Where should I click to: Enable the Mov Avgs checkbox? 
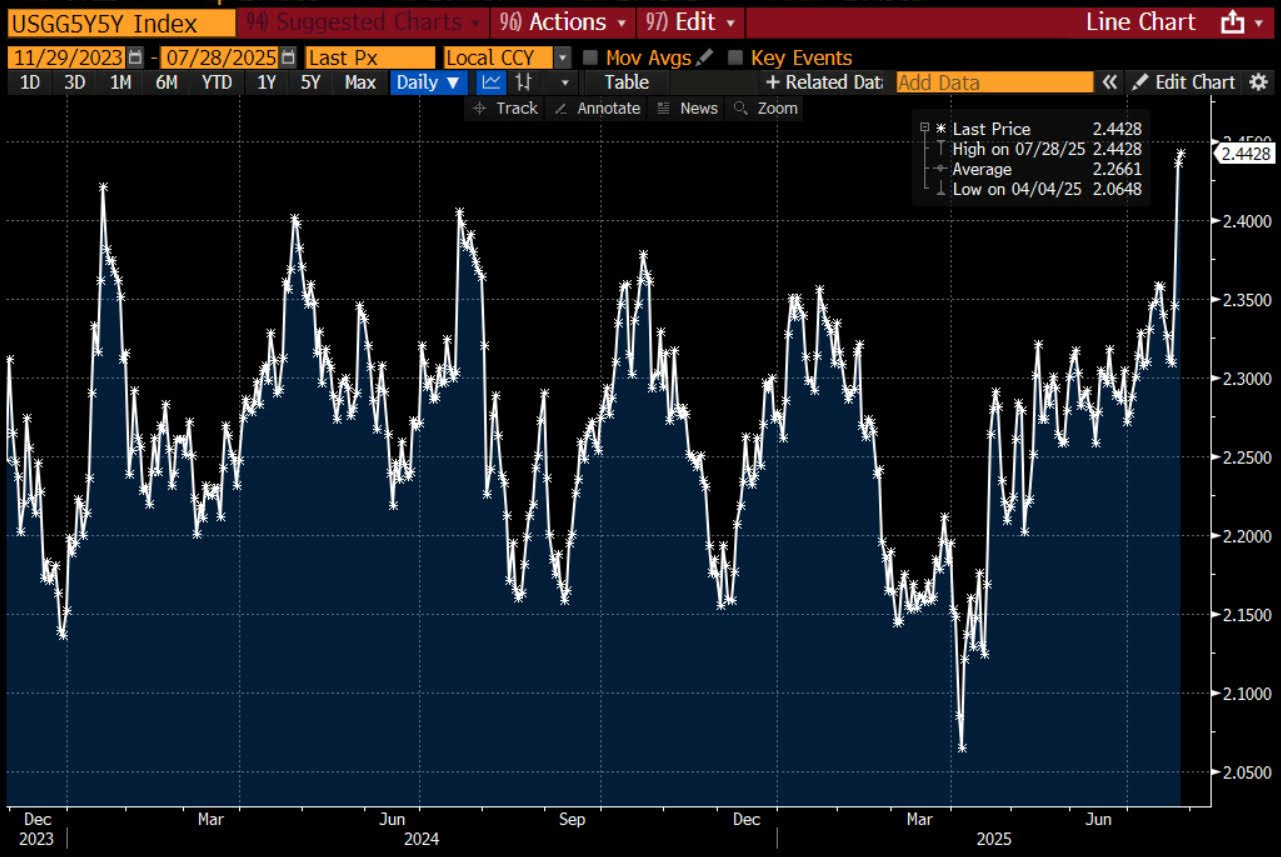pos(590,58)
